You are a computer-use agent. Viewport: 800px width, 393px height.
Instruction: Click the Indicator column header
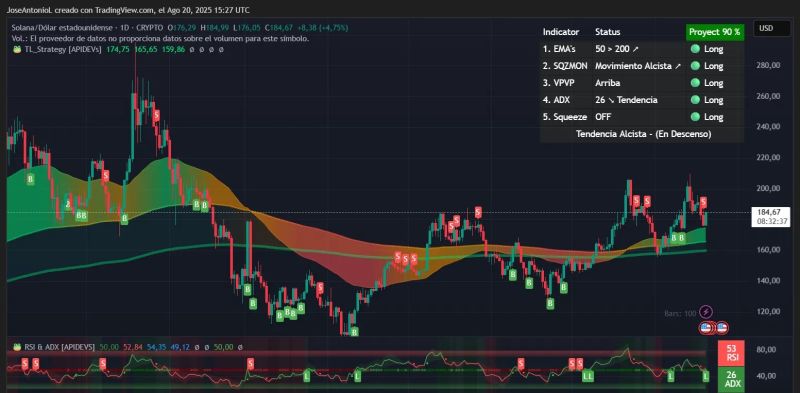tap(561, 32)
